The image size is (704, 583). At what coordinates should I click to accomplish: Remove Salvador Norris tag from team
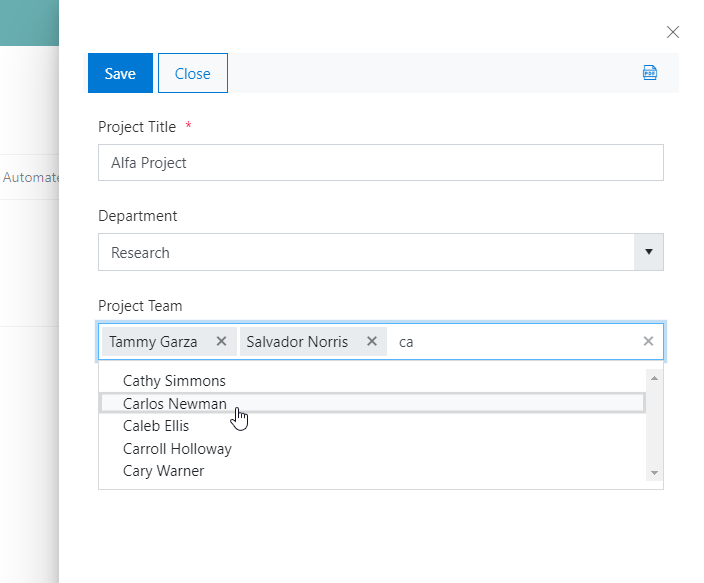coord(371,341)
